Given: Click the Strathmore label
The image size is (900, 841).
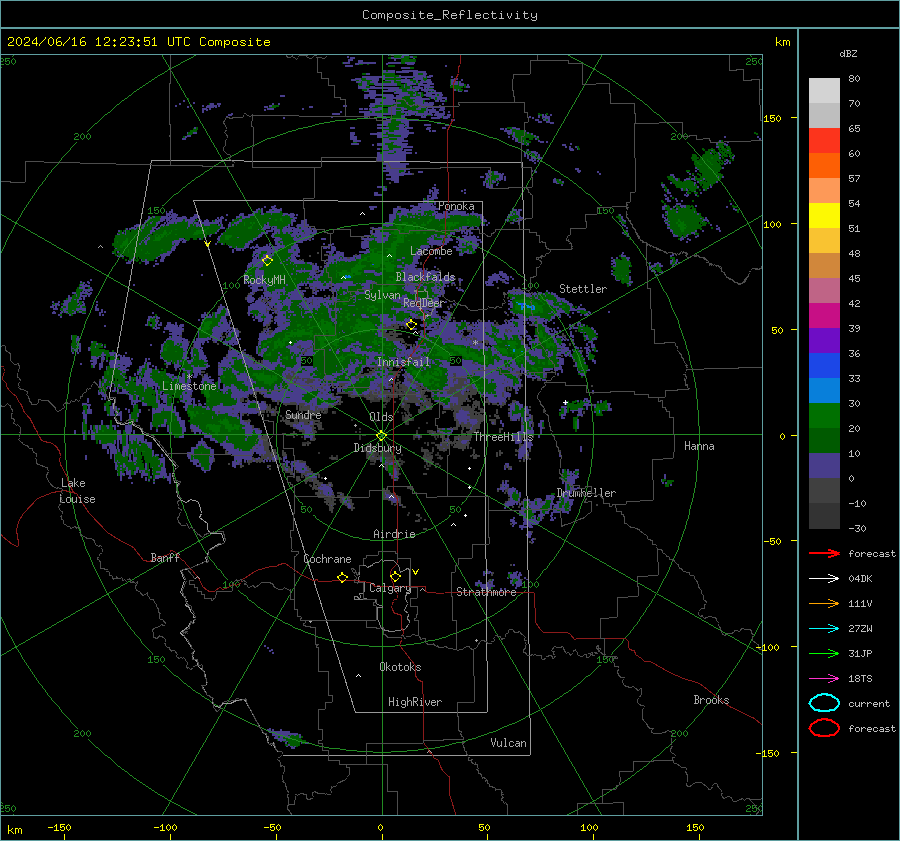Looking at the screenshot, I should (486, 592).
